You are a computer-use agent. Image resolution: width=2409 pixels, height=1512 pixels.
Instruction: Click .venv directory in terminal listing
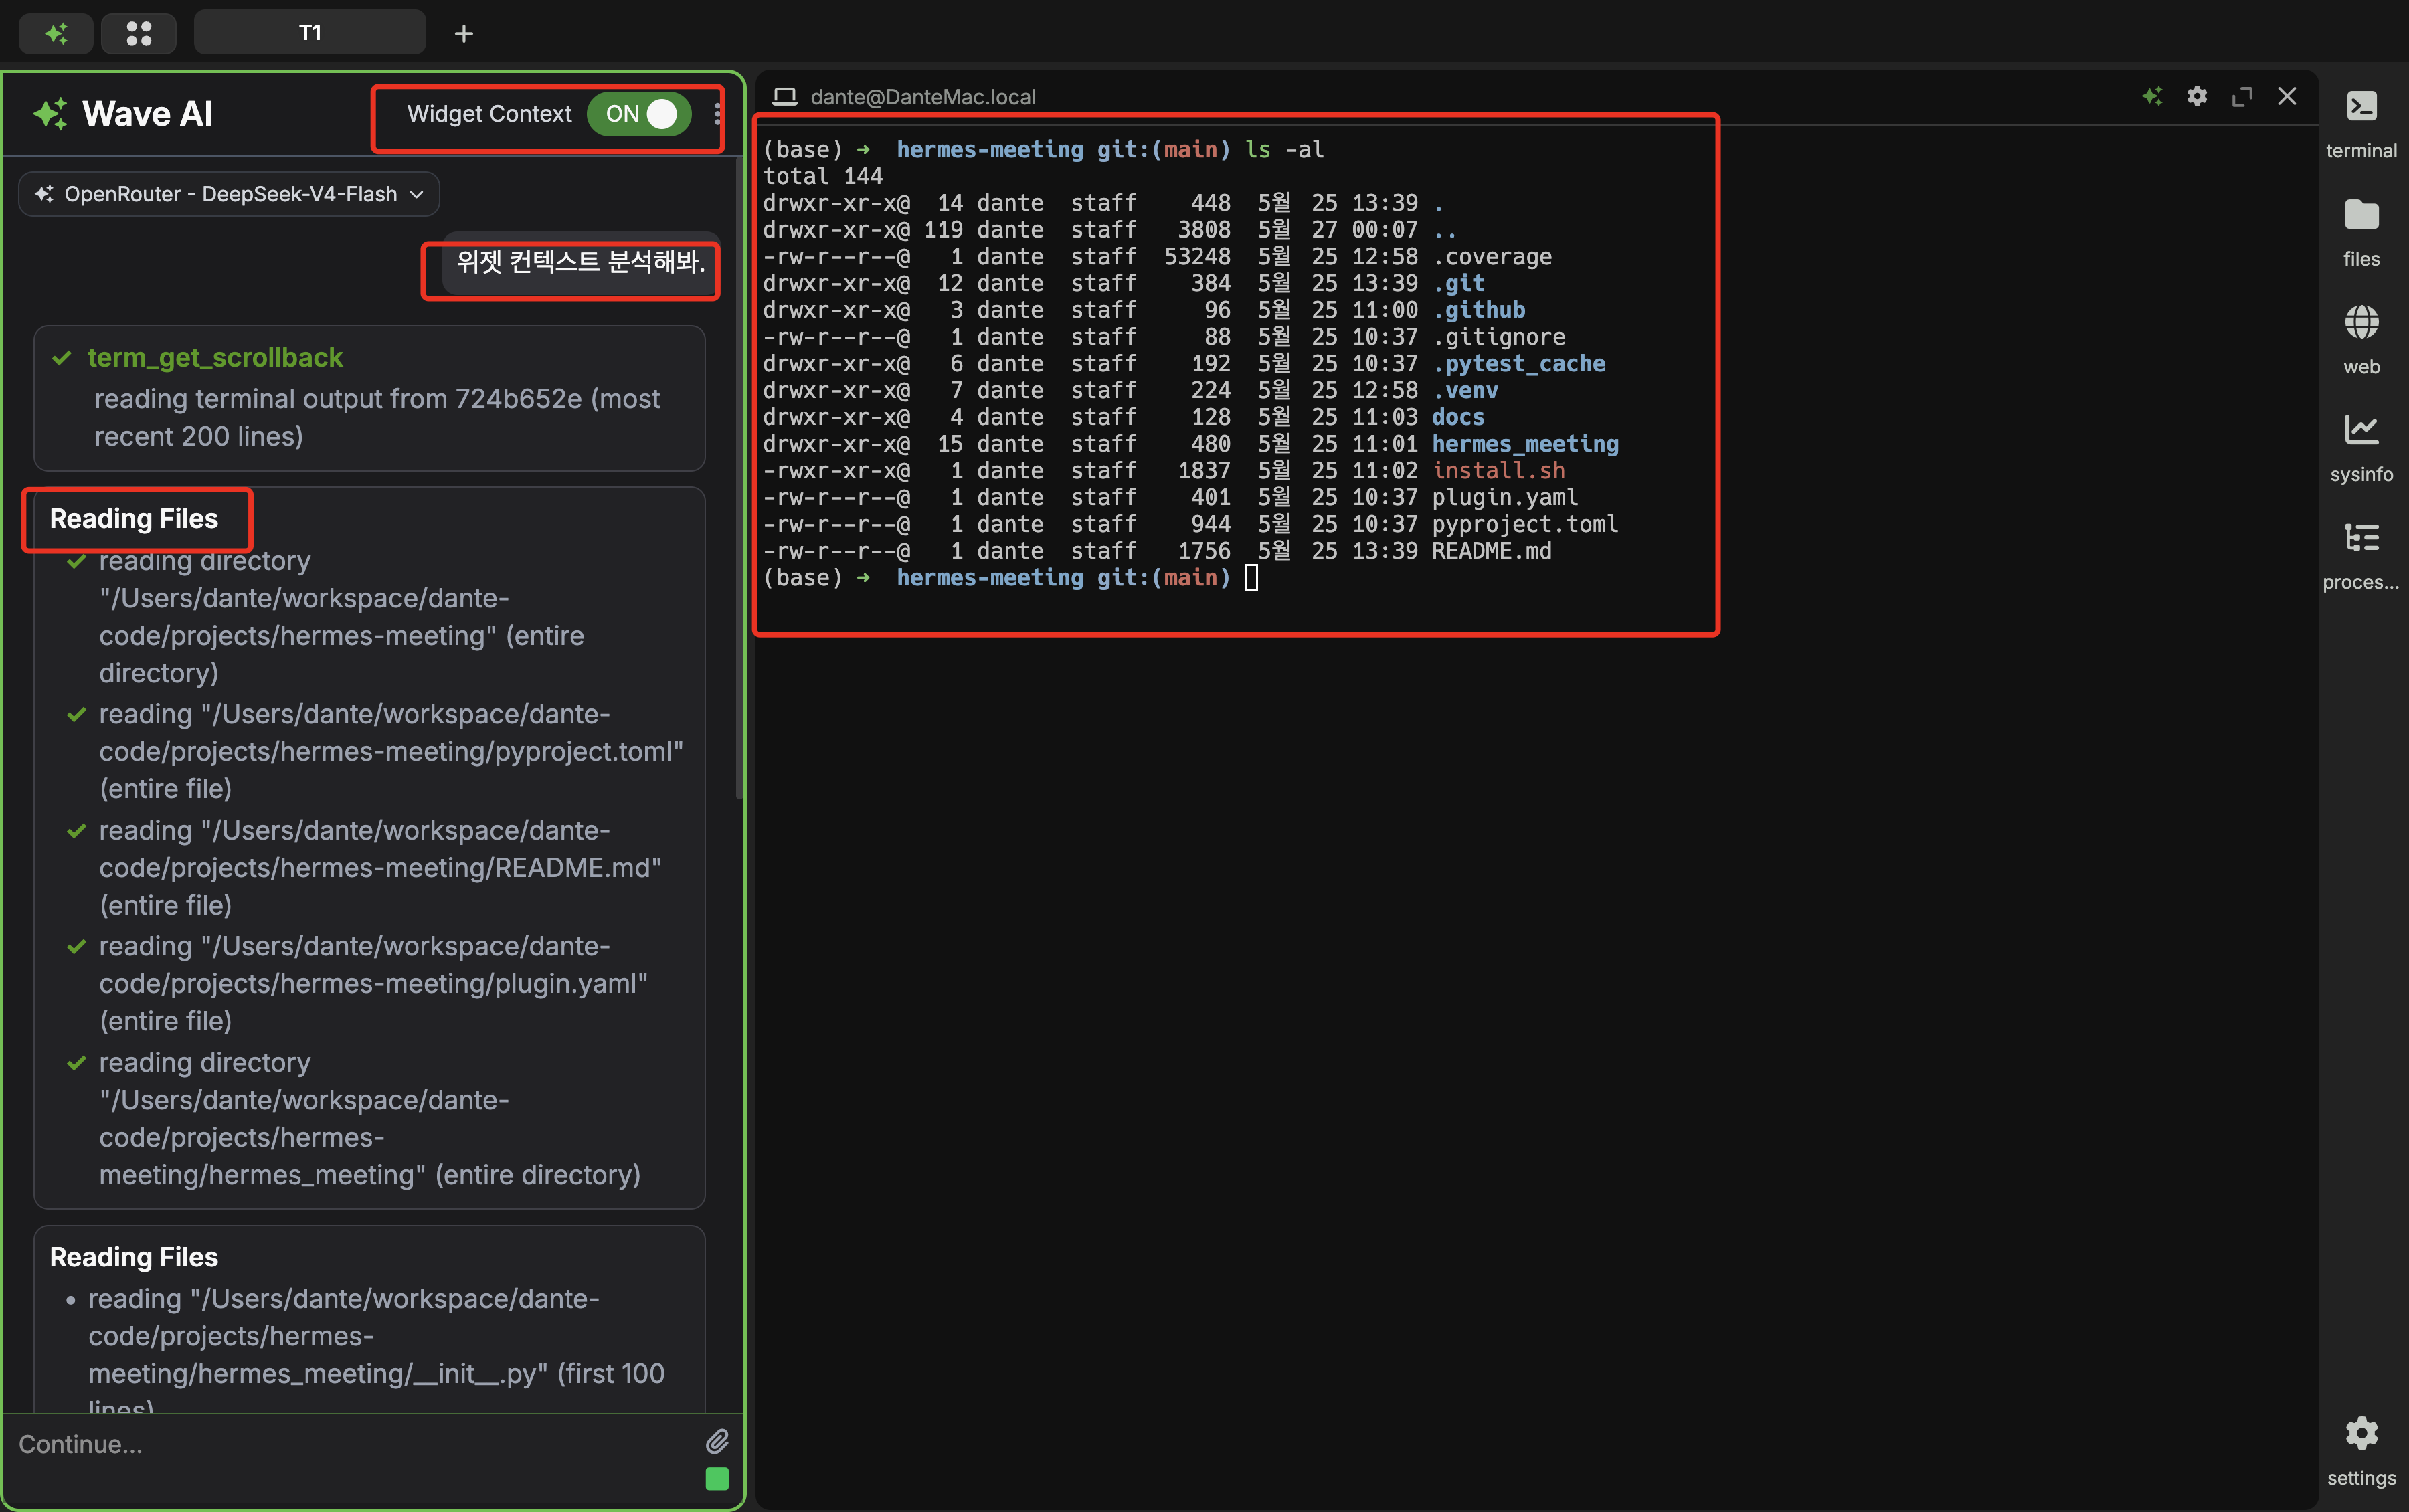1465,391
